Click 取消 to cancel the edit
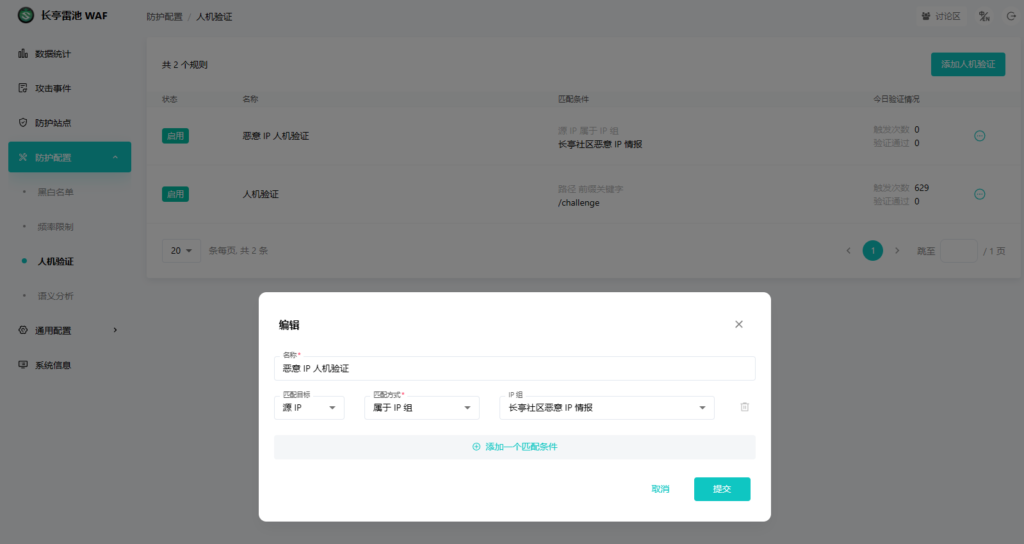Viewport: 1024px width, 544px height. tap(660, 488)
